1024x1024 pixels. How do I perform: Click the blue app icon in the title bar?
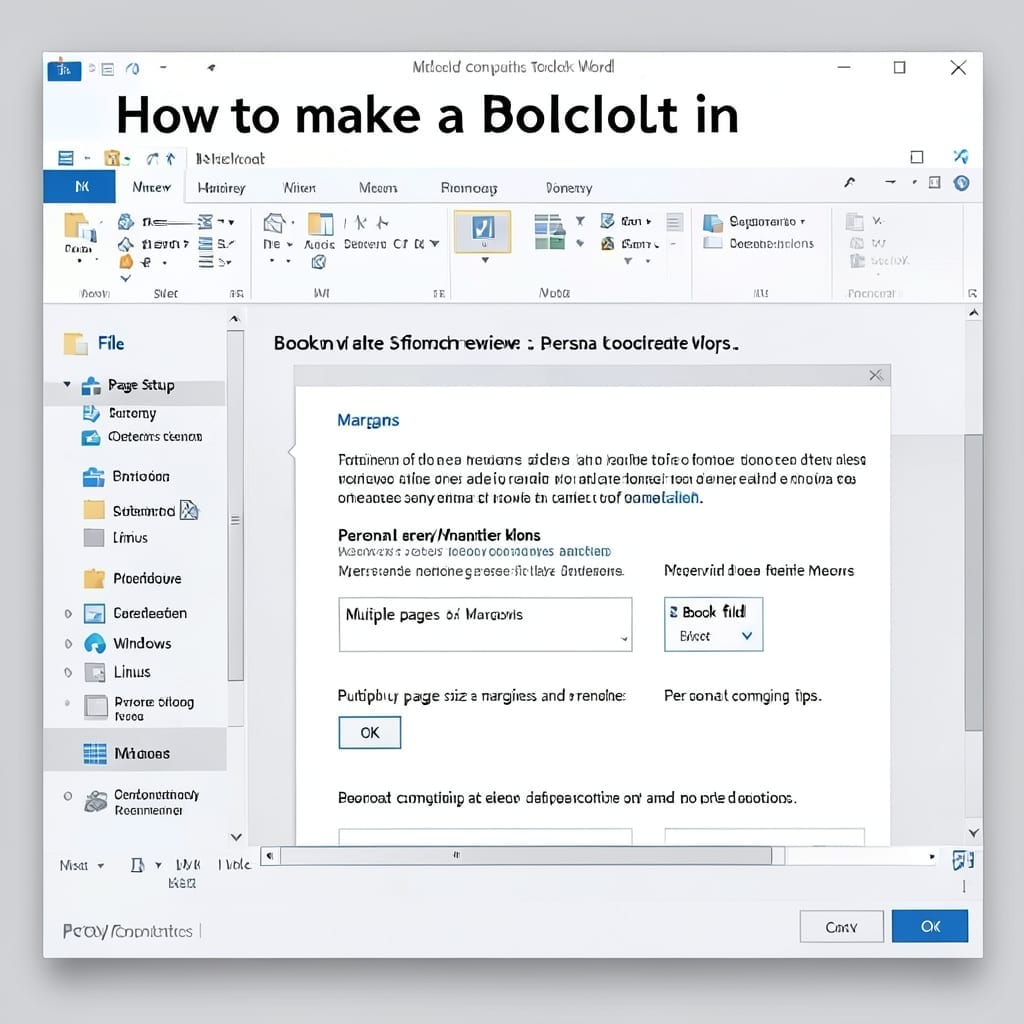point(64,69)
